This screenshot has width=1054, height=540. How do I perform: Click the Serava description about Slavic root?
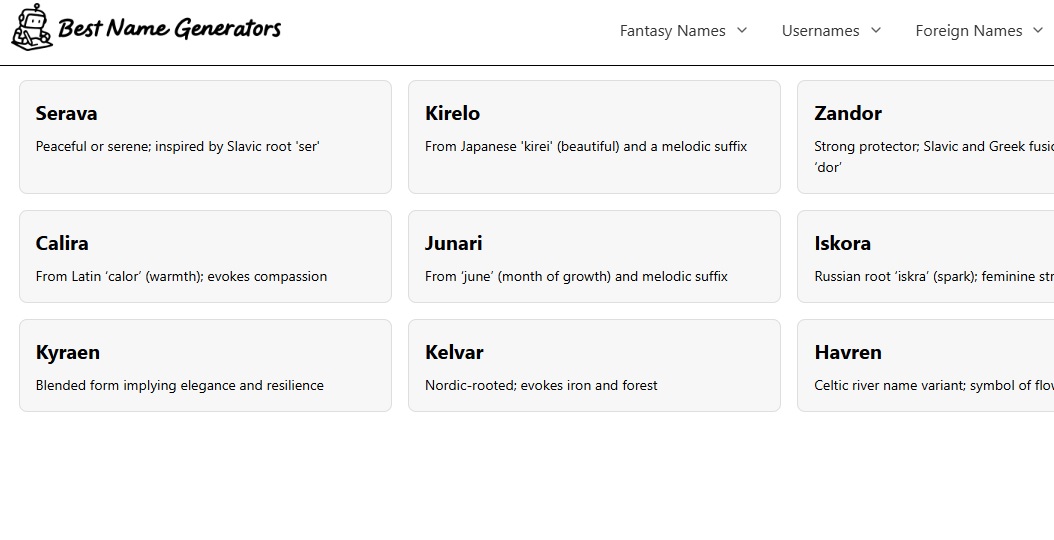tap(178, 147)
